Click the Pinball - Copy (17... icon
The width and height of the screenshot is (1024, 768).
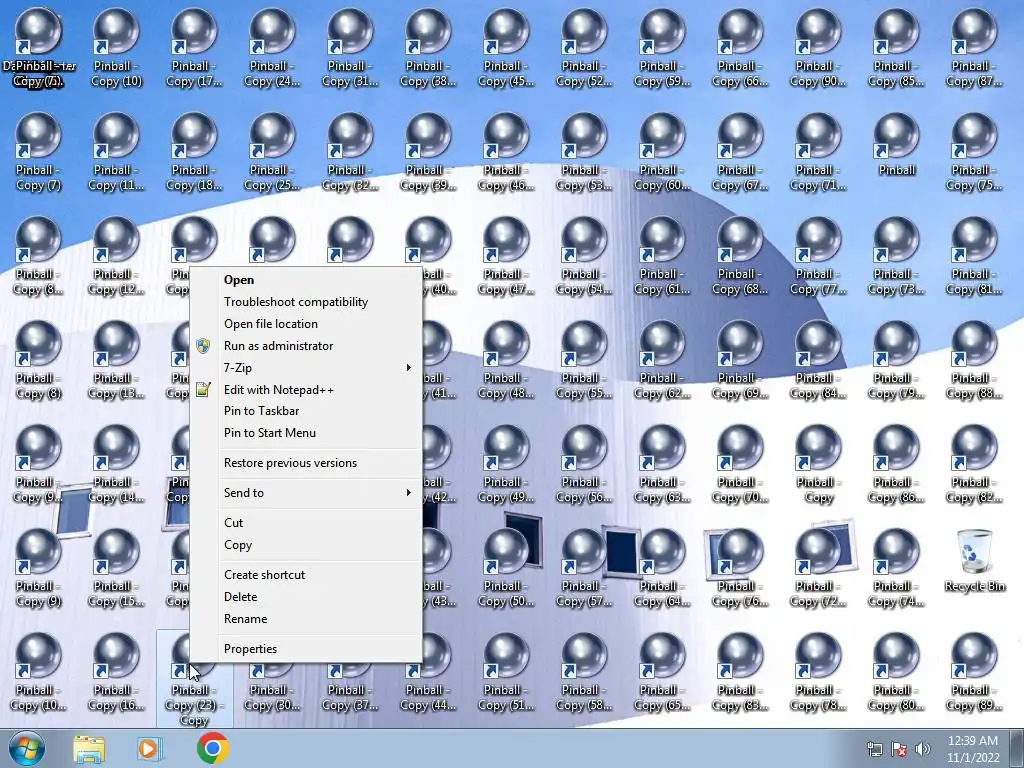coord(194,48)
